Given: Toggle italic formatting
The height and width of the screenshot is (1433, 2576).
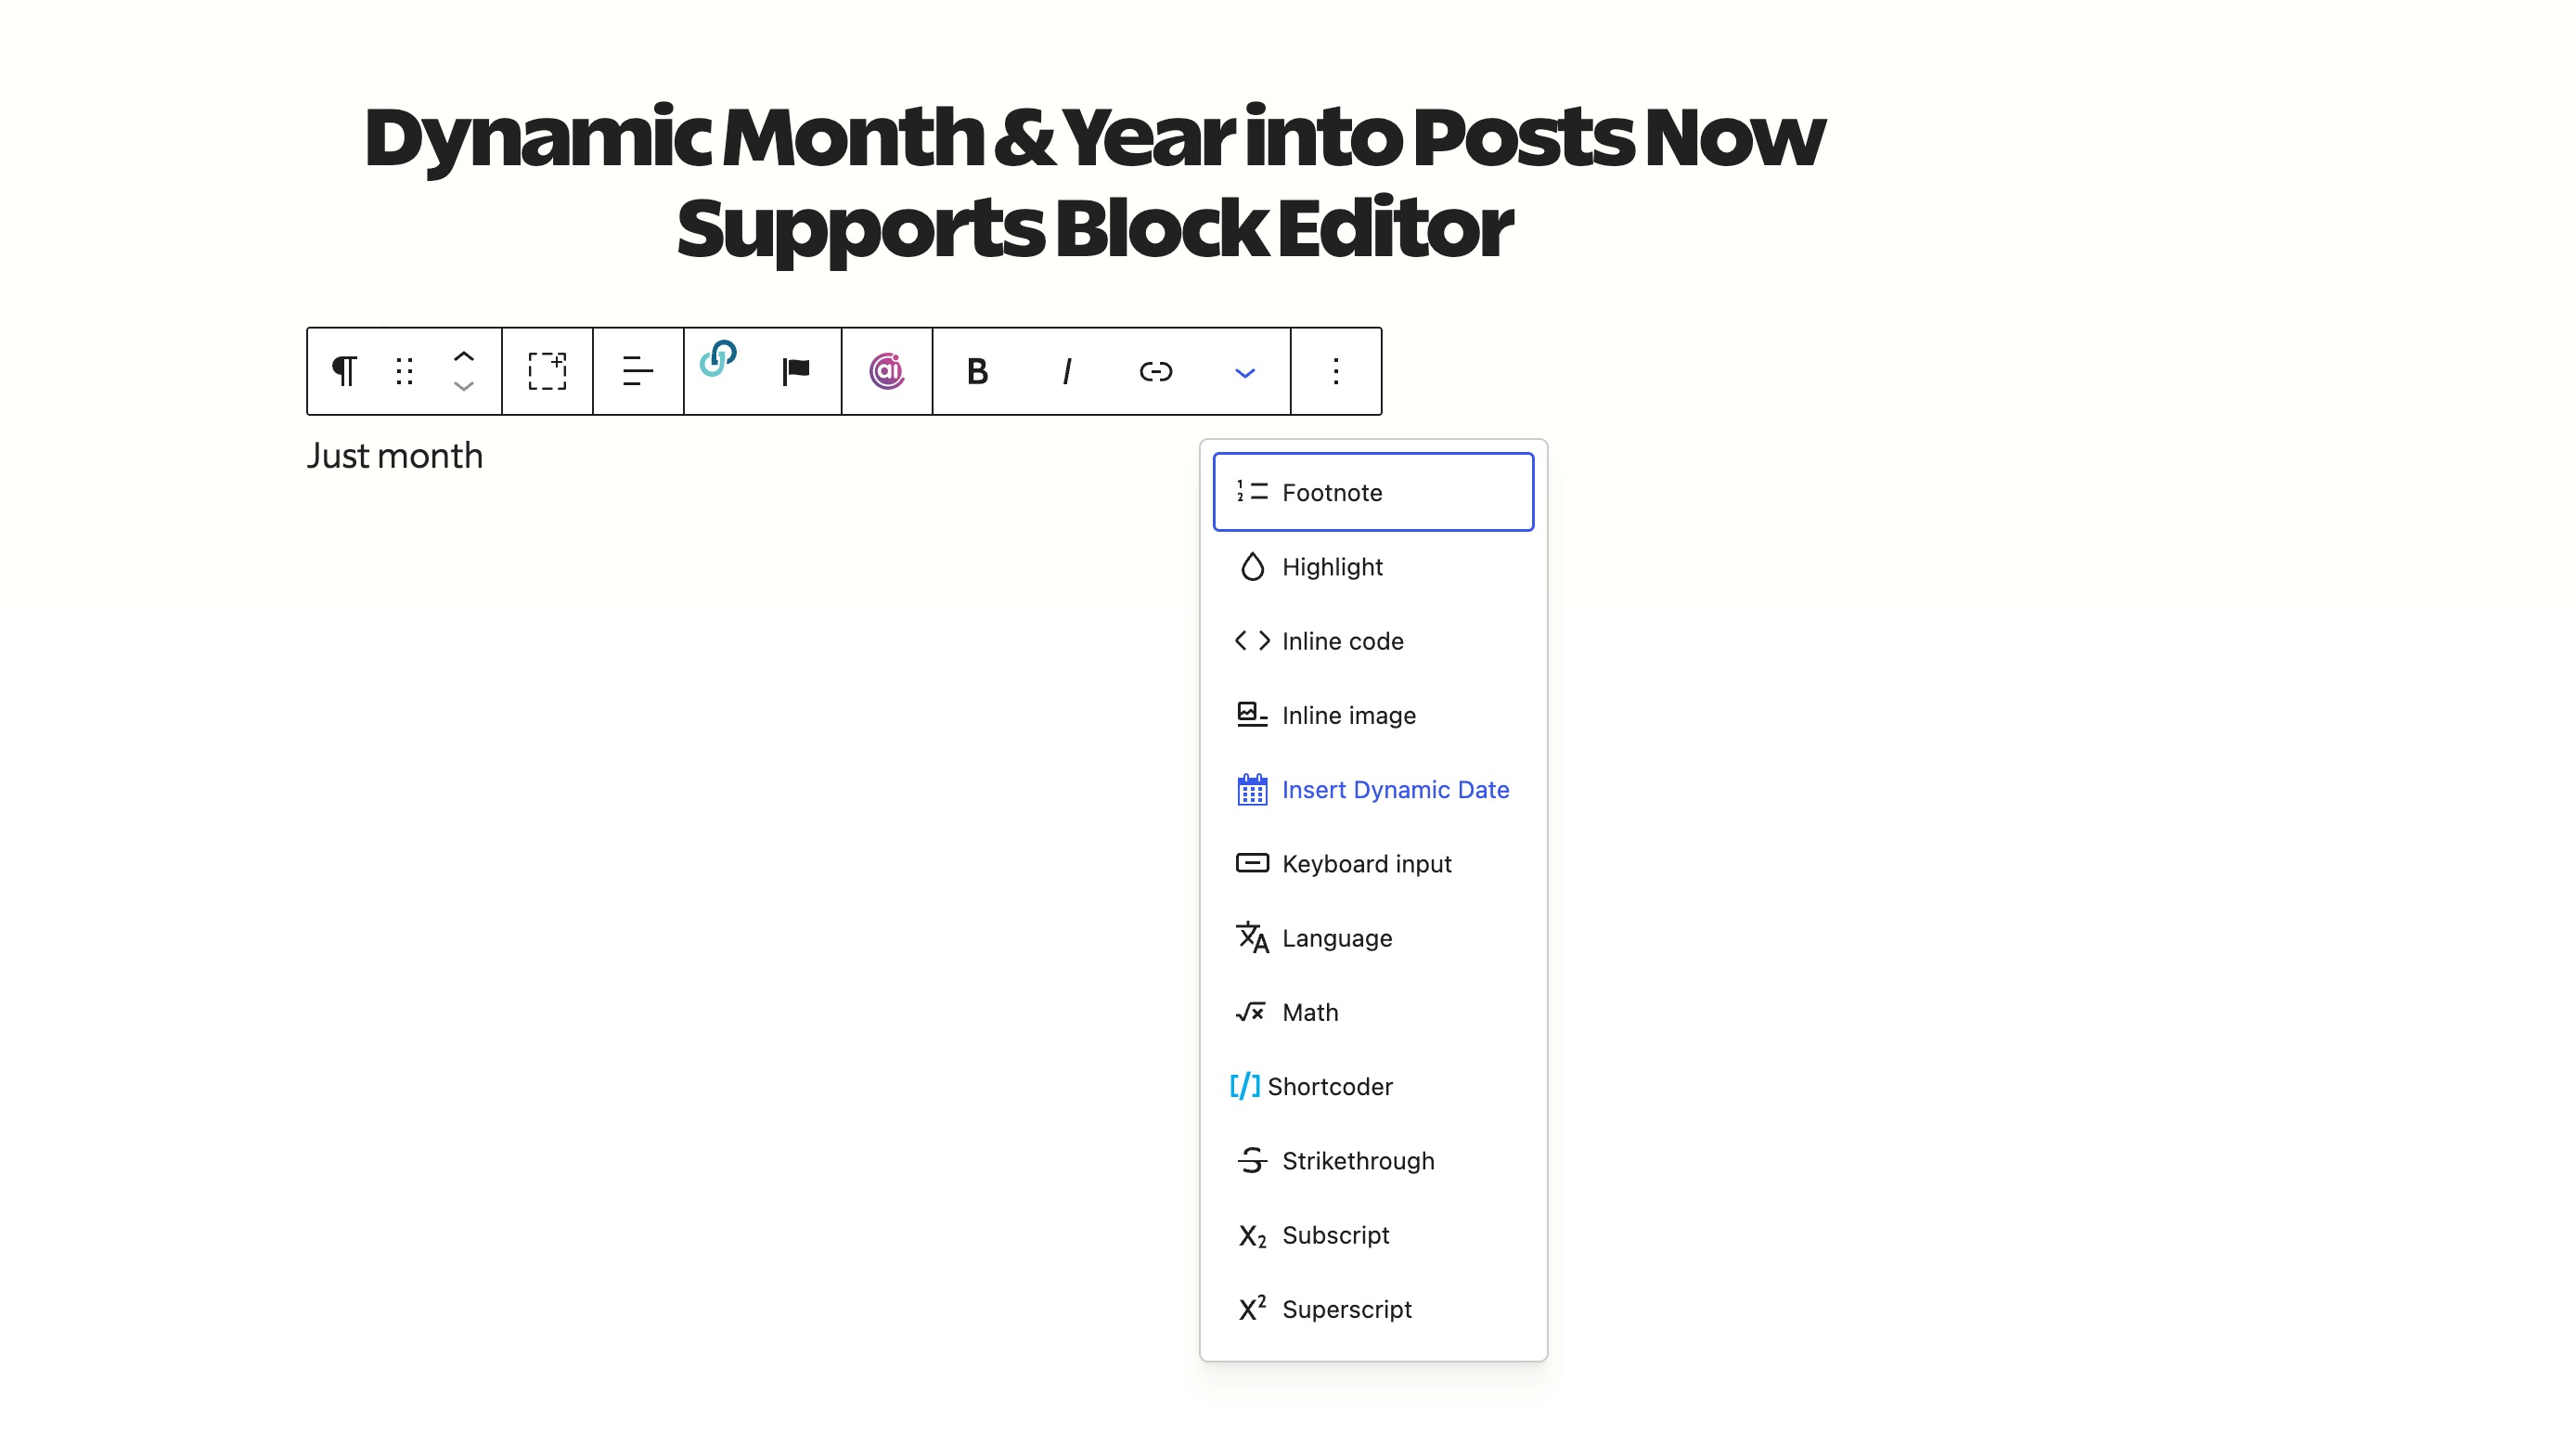Looking at the screenshot, I should pyautogui.click(x=1066, y=371).
